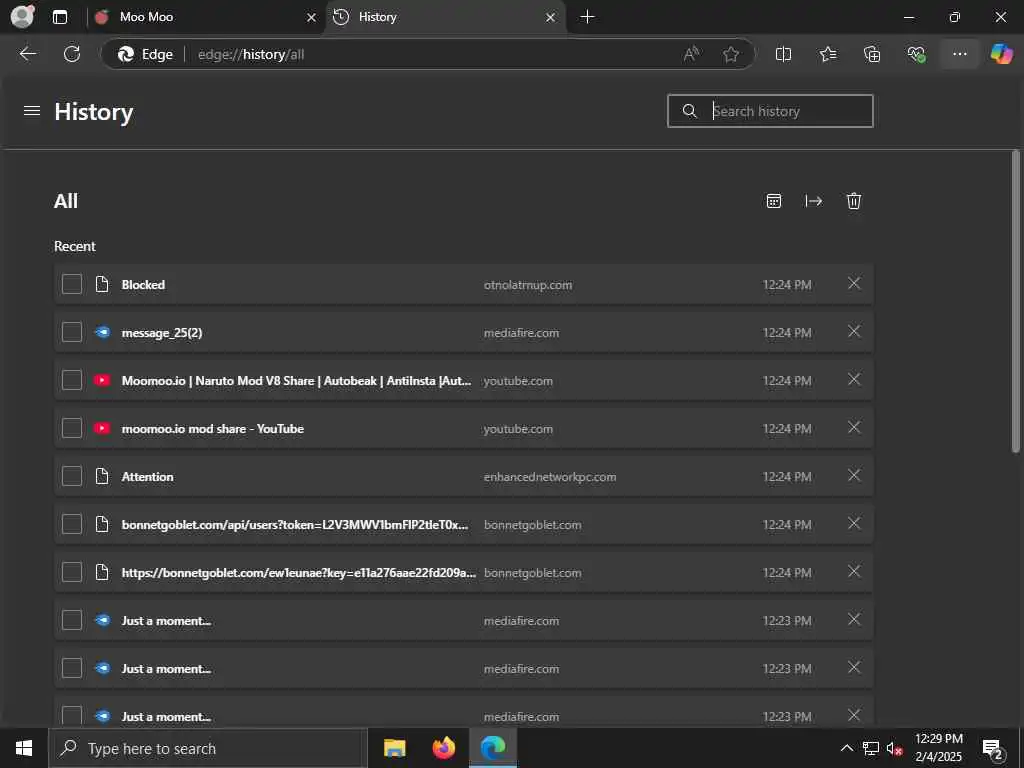
Task: Click the Edge taskbar icon
Action: [x=493, y=748]
